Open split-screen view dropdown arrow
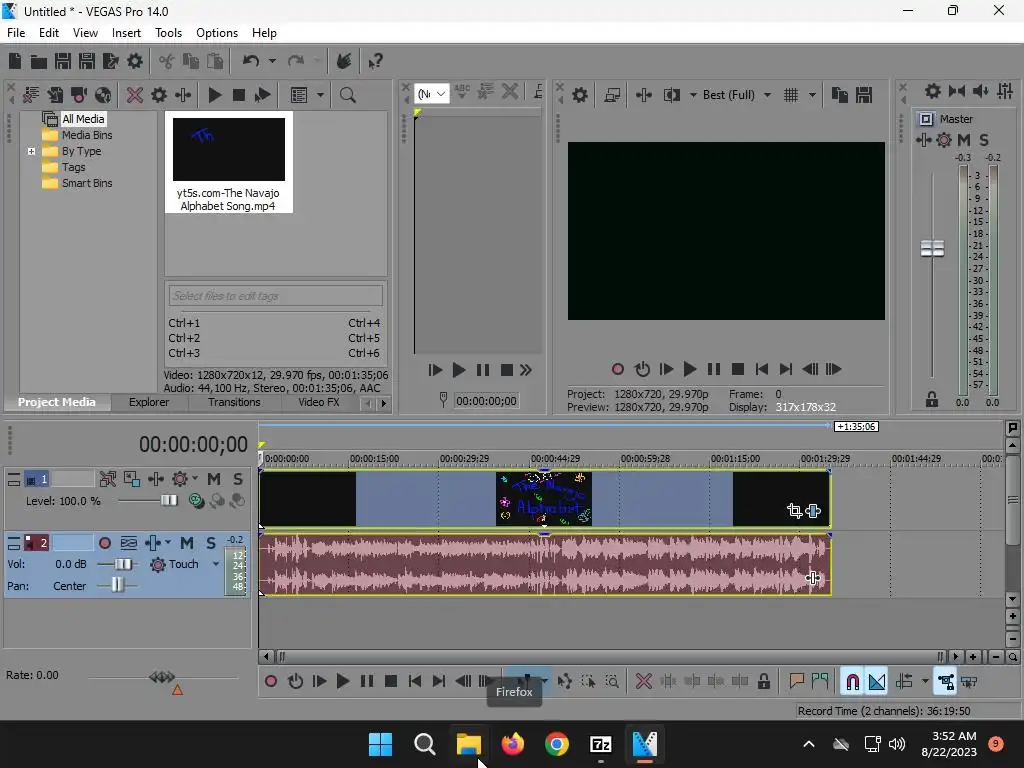 pos(693,95)
